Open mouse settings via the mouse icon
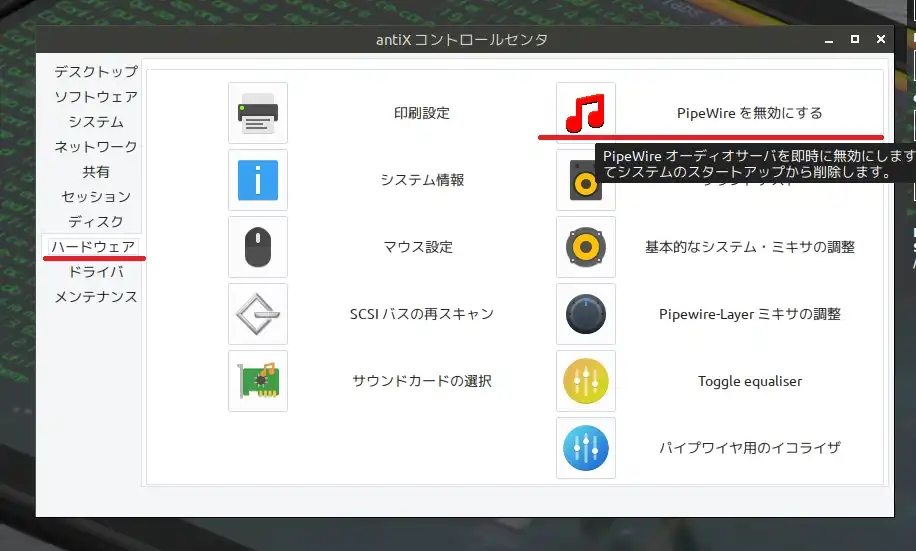Image resolution: width=916 pixels, height=551 pixels. pyautogui.click(x=257, y=247)
